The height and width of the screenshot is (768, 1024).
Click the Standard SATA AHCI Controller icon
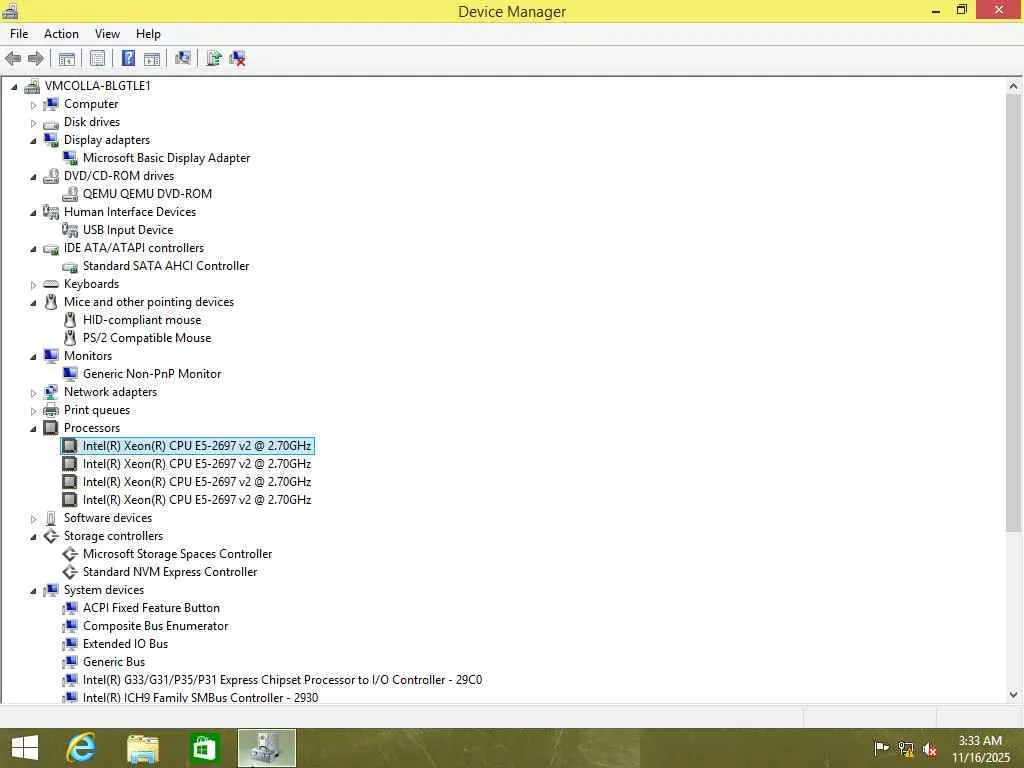coord(70,266)
